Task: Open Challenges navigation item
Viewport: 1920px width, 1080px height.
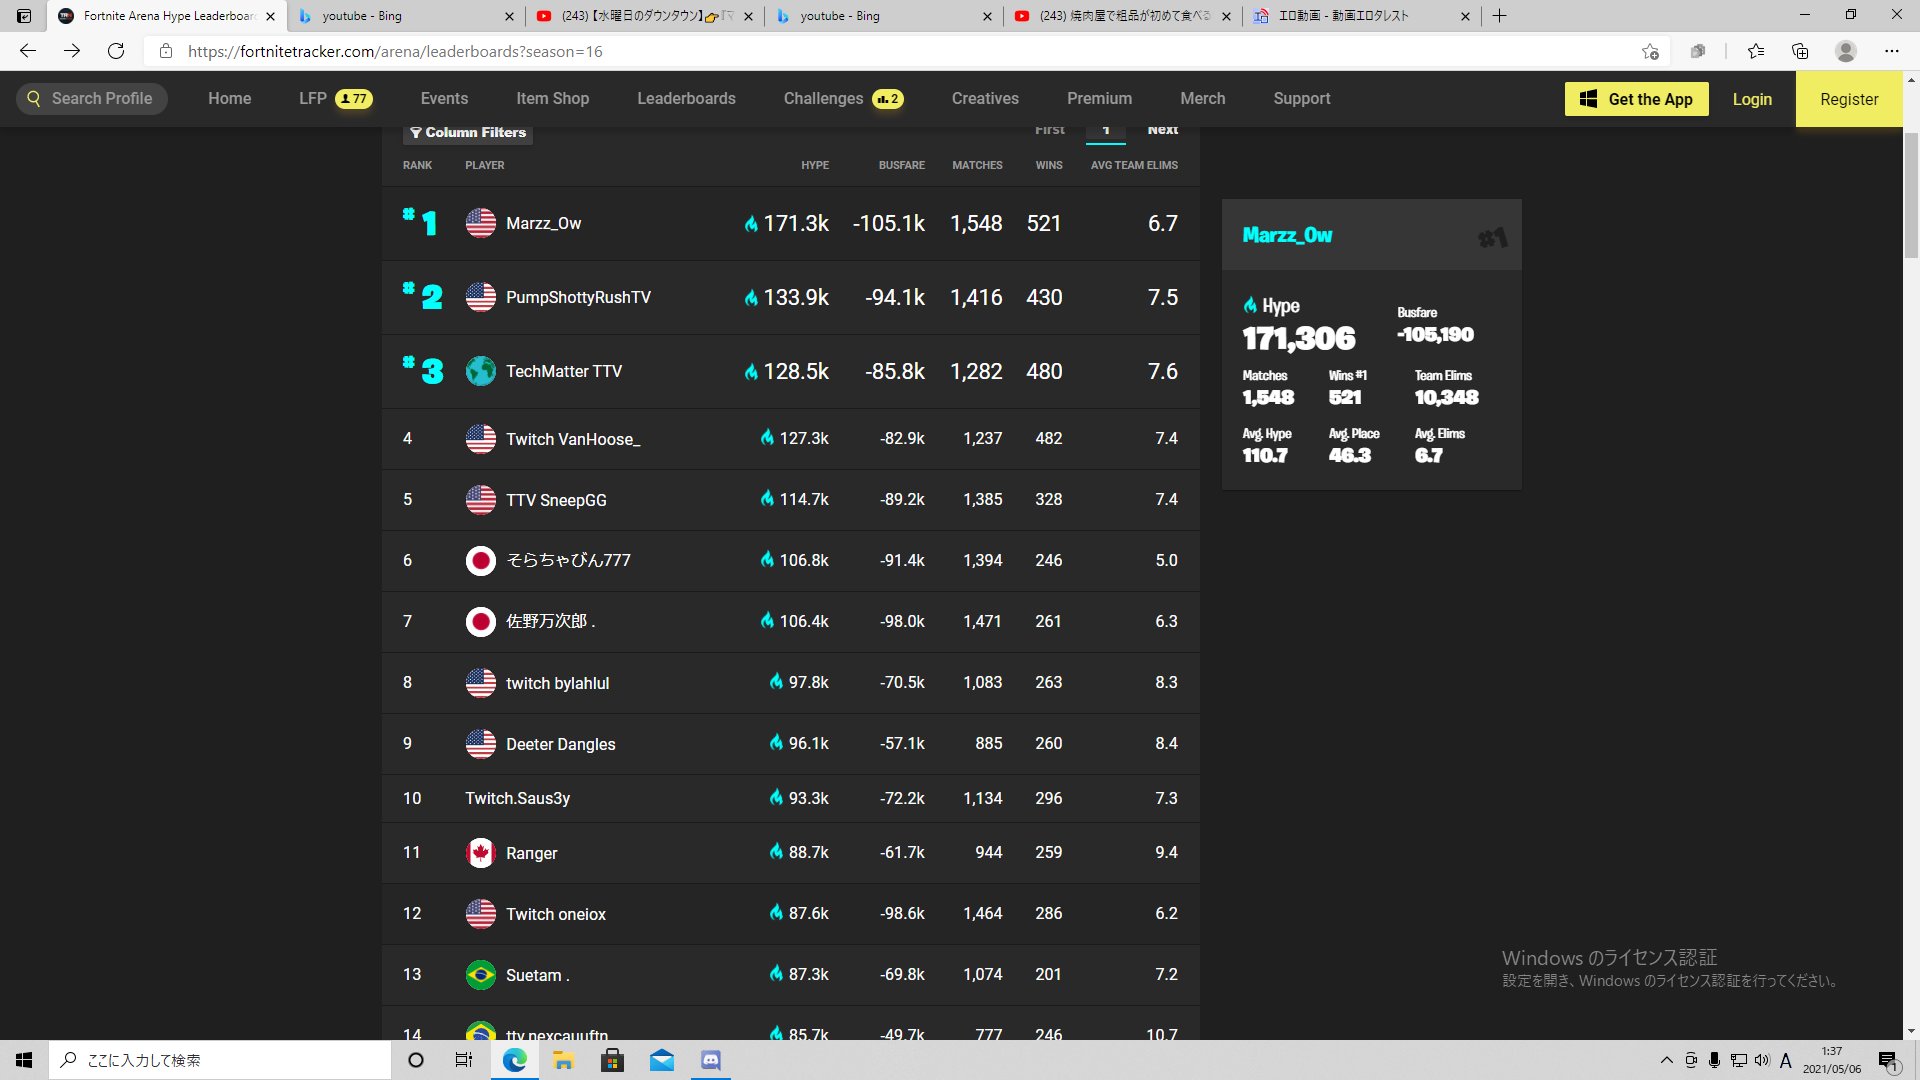Action: point(843,98)
